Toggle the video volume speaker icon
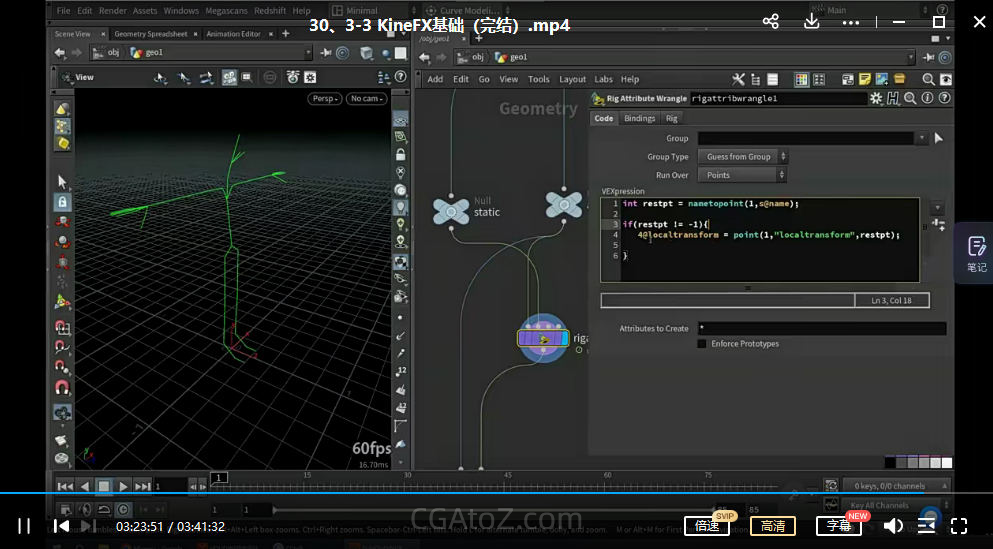 pos(893,526)
